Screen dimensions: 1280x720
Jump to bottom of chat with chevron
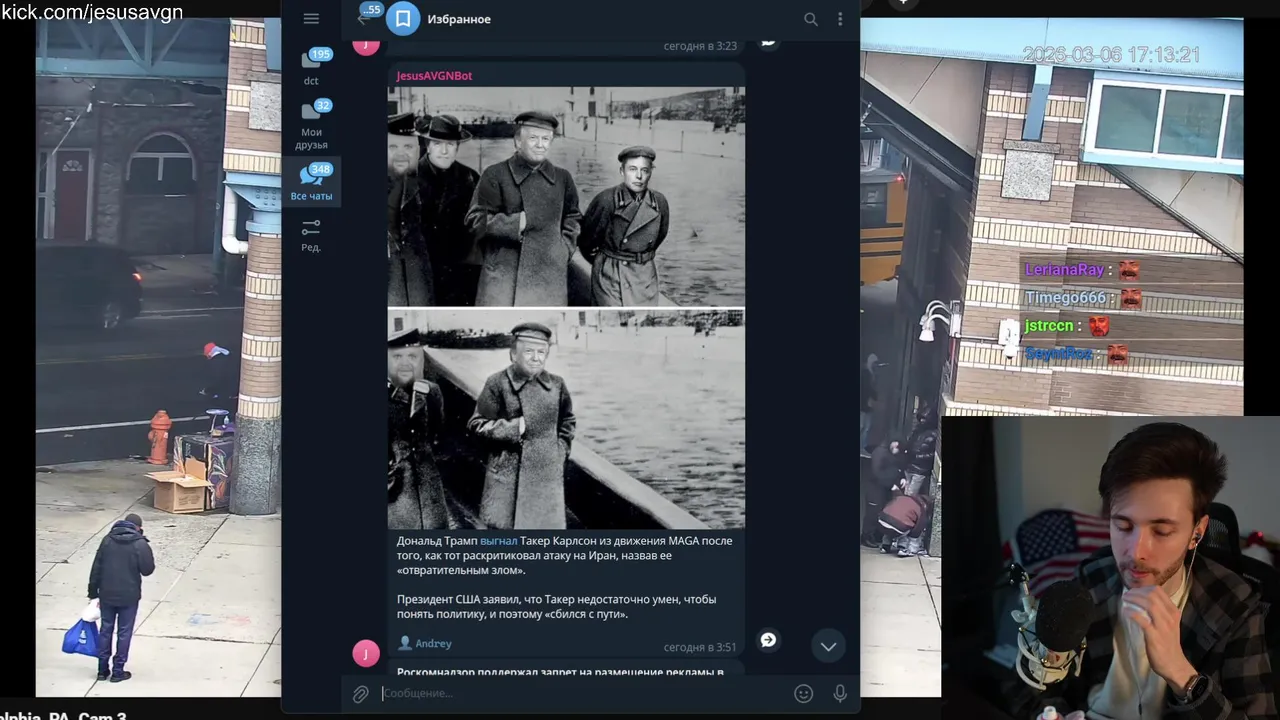coord(829,646)
